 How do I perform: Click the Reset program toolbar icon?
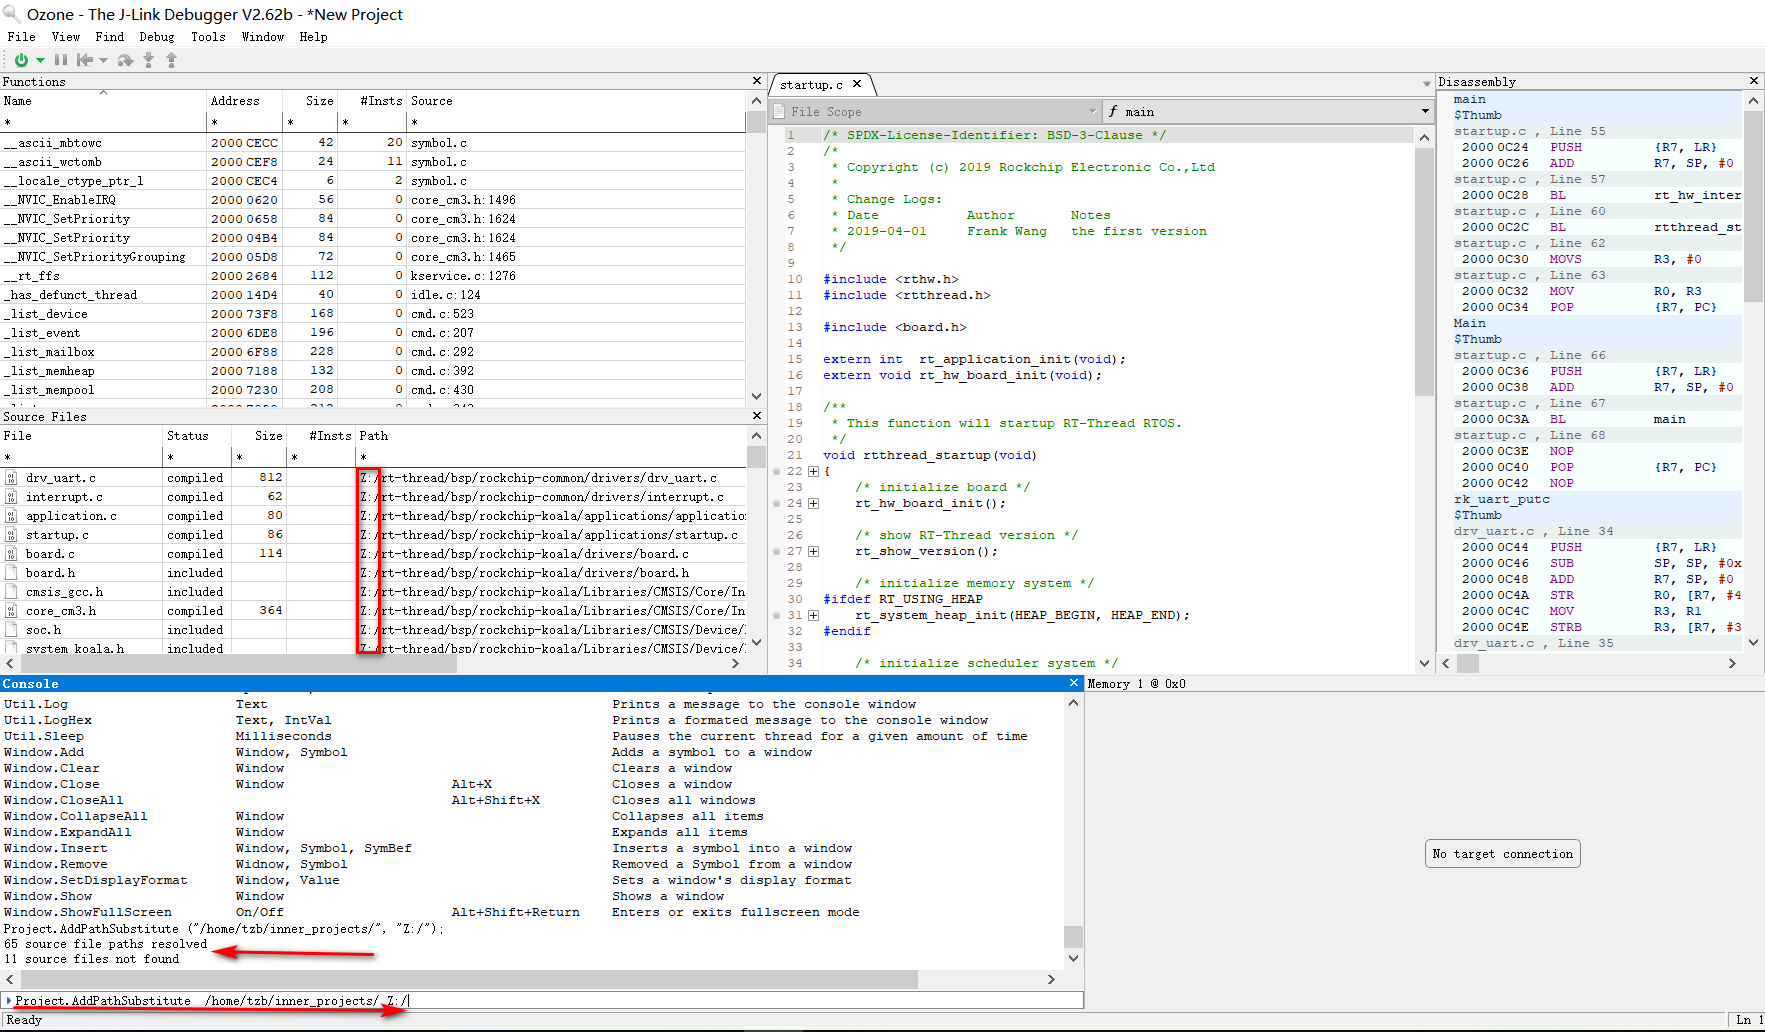(85, 60)
